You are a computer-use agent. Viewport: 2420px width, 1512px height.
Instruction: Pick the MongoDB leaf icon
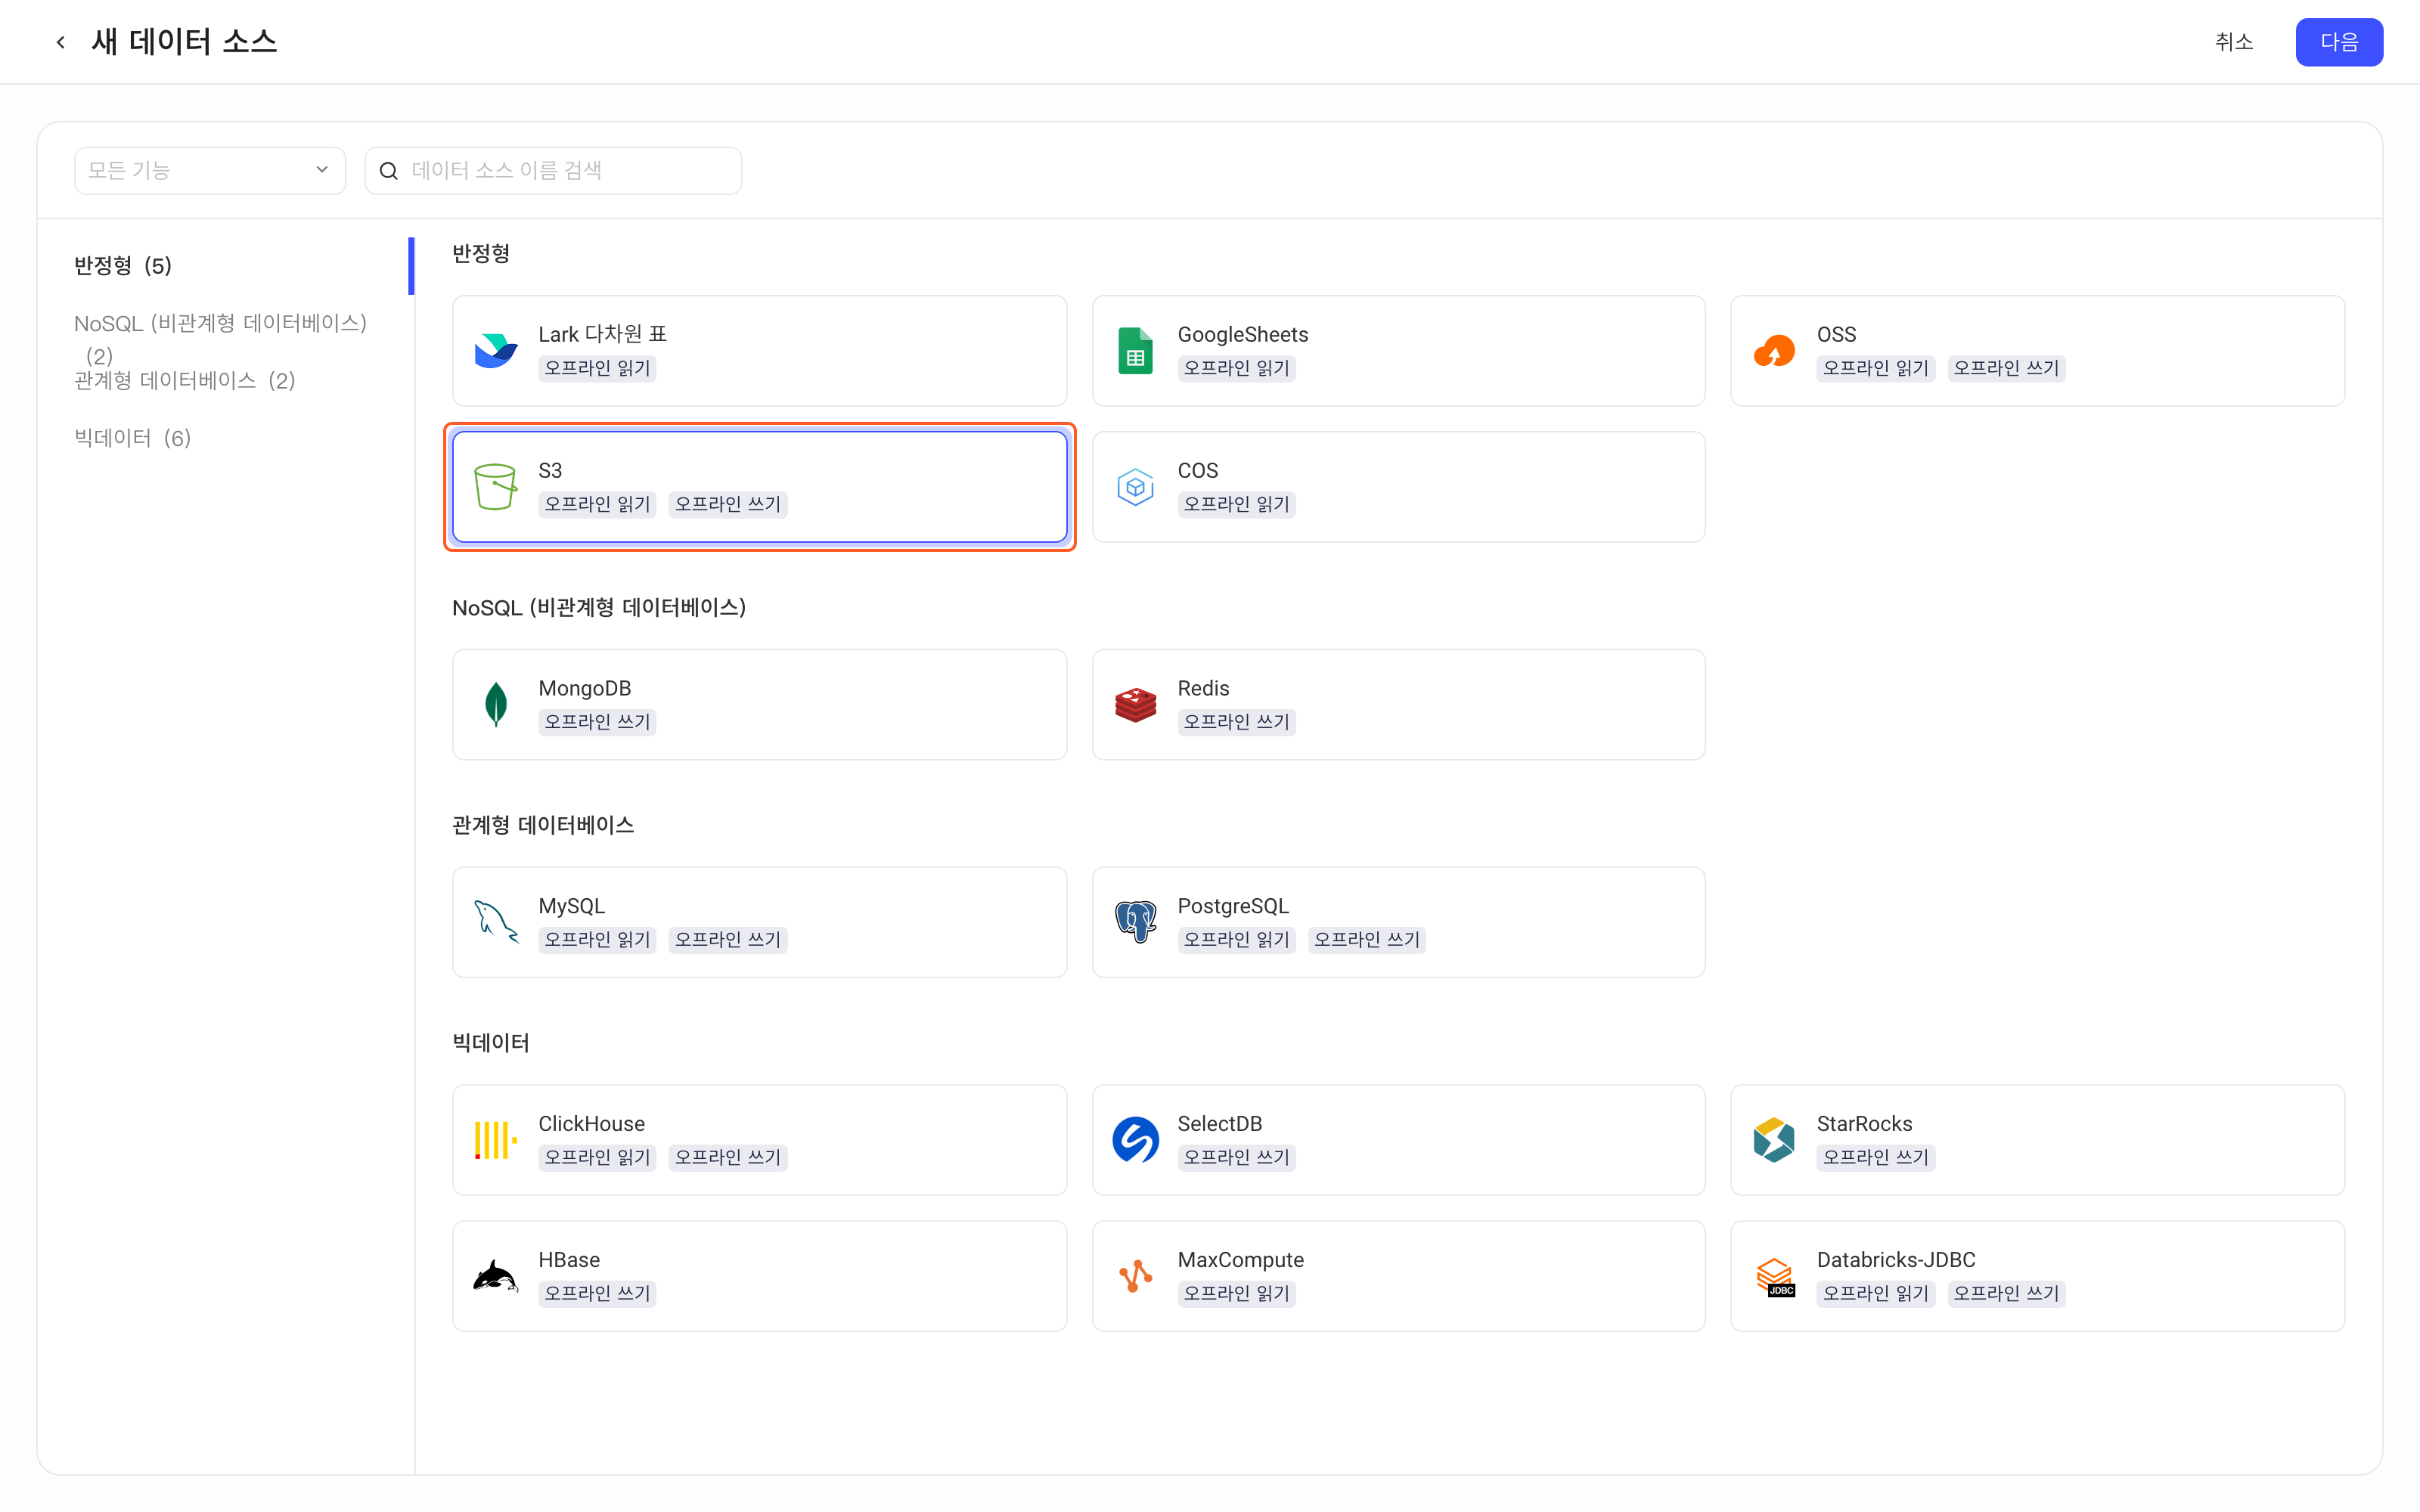point(496,704)
